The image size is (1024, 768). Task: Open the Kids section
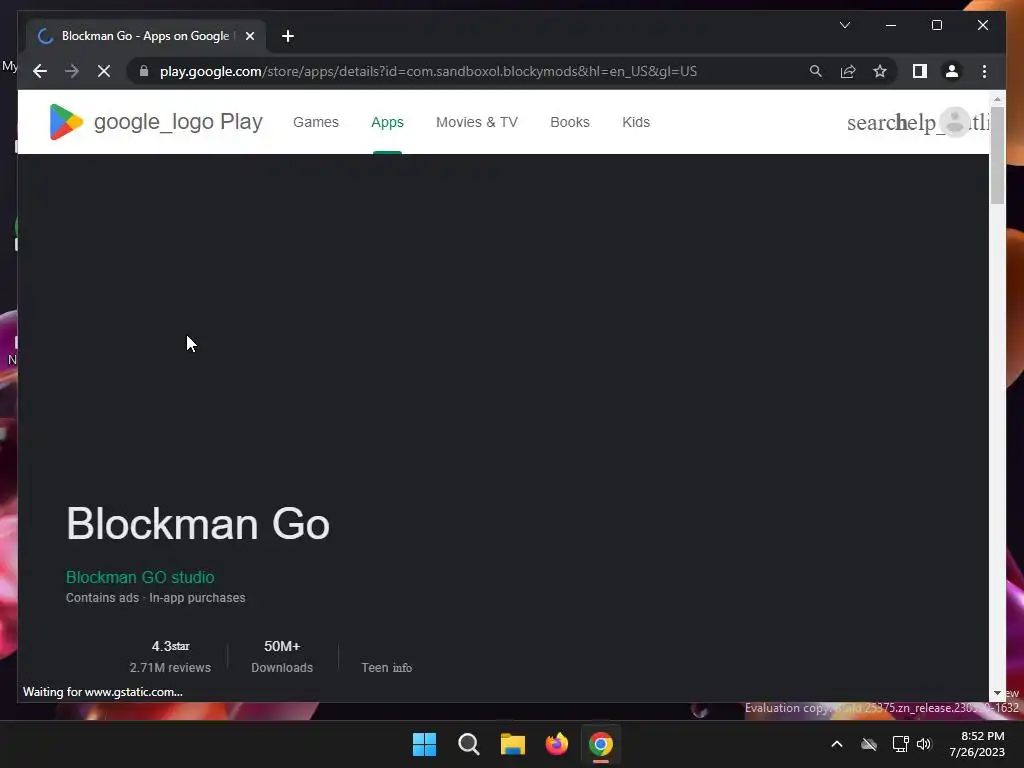635,122
